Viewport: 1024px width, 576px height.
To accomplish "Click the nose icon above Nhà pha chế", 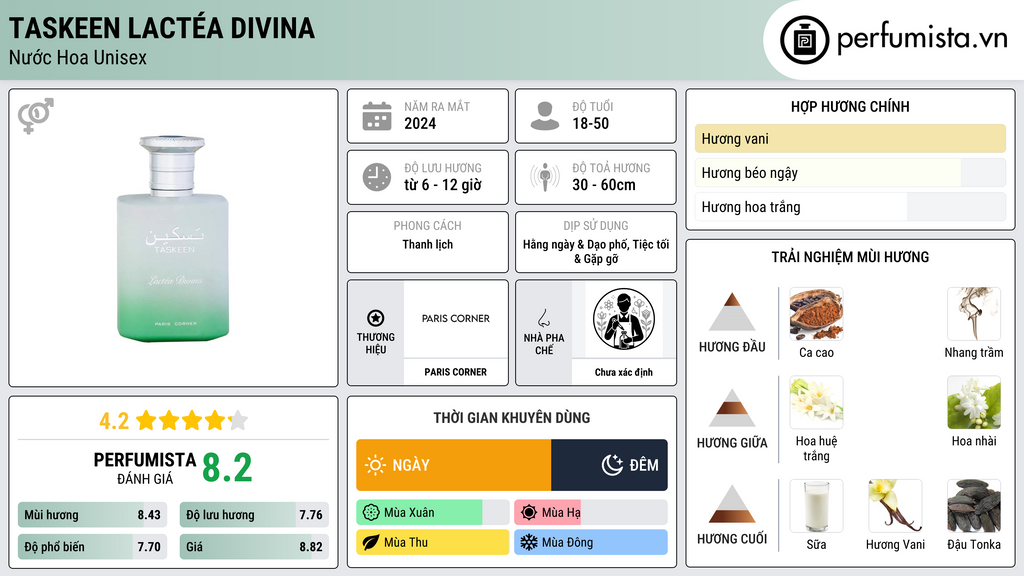I will click(543, 318).
